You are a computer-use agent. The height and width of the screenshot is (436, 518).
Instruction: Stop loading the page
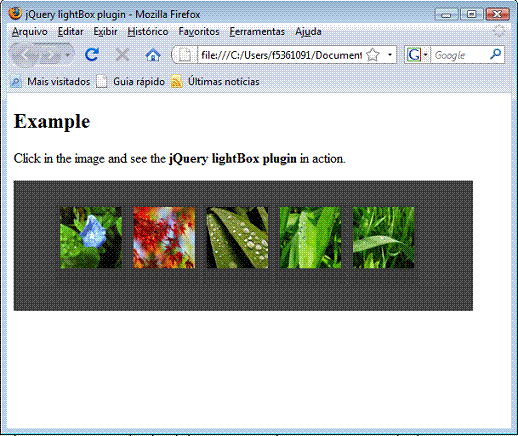(122, 55)
